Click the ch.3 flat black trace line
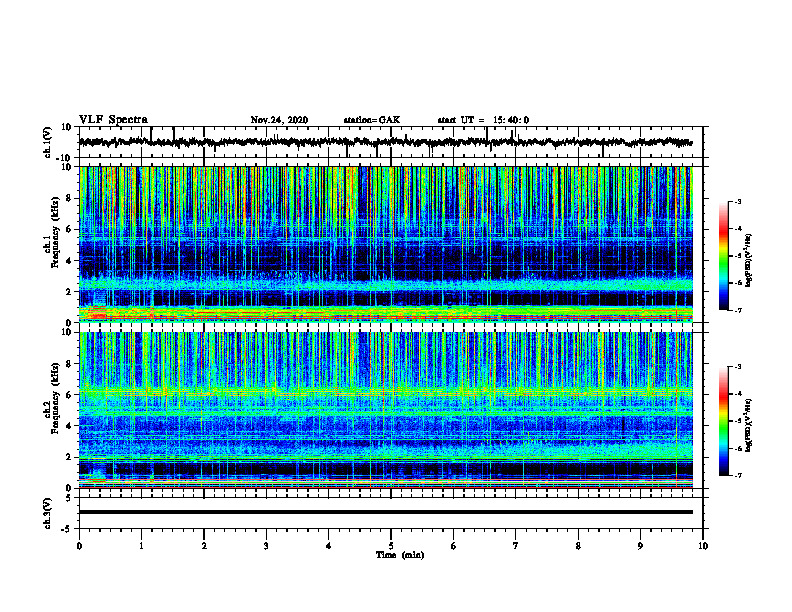The image size is (792, 612). 386,512
